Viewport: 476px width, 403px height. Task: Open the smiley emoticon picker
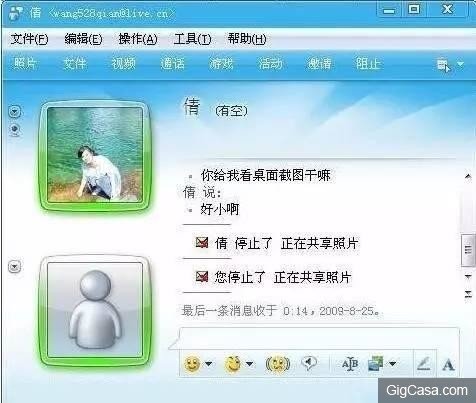tap(192, 363)
